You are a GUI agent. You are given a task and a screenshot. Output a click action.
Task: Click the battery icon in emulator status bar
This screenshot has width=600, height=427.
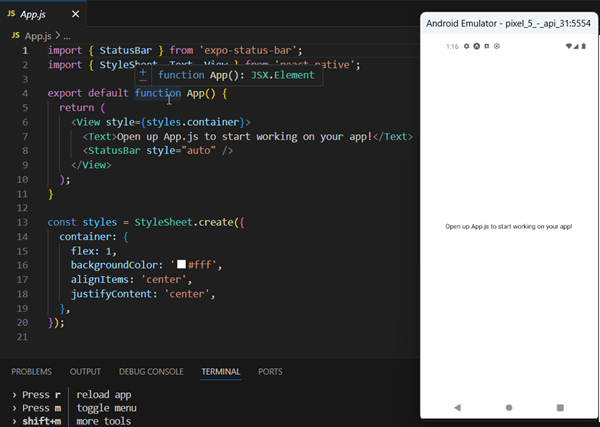point(584,46)
